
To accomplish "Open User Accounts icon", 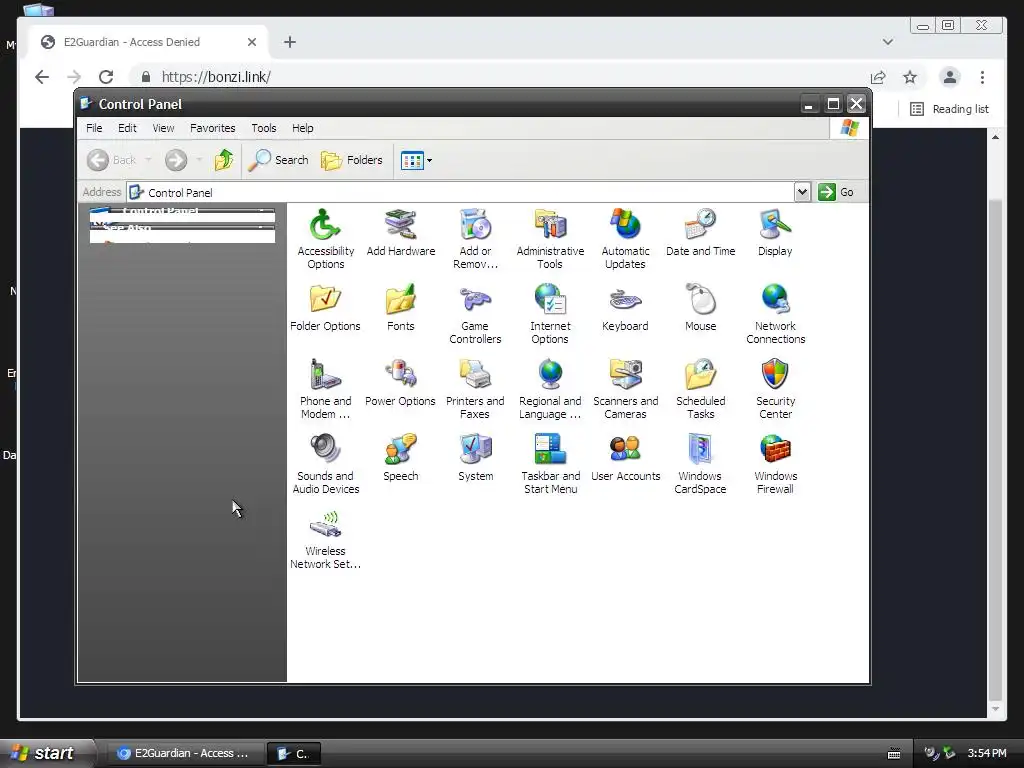I will click(x=625, y=458).
